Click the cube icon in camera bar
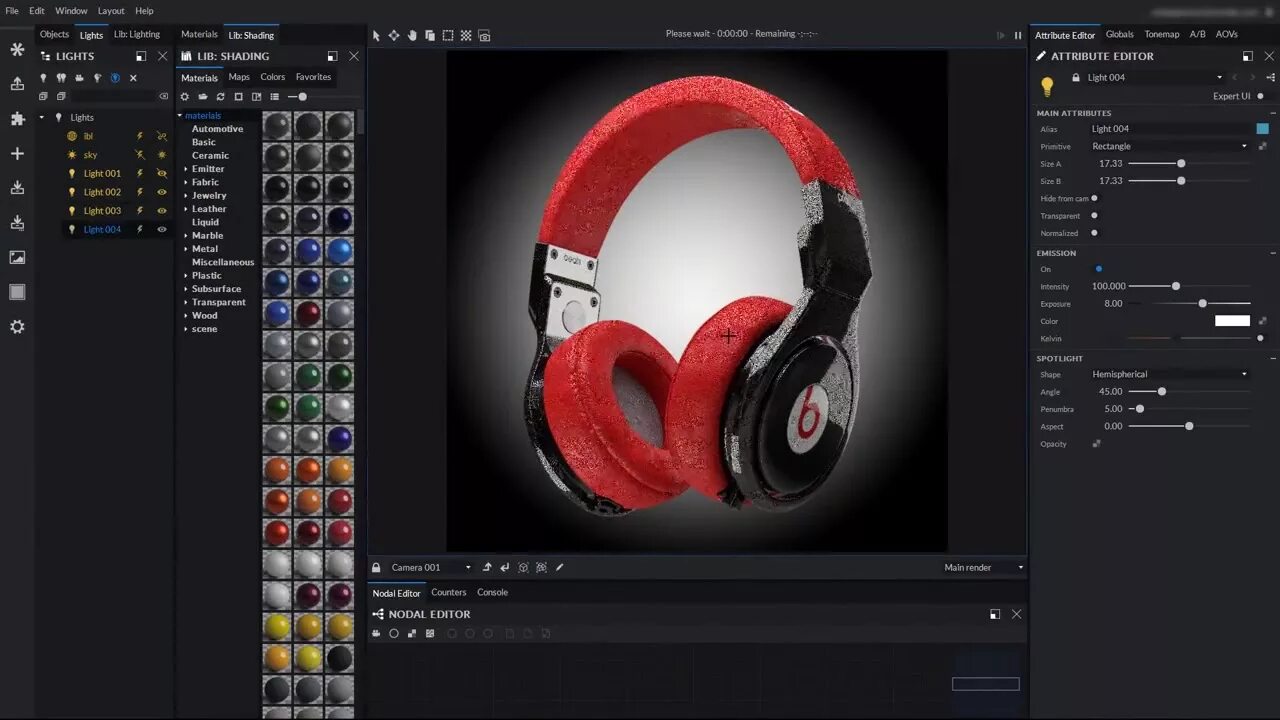Viewport: 1280px width, 720px height. [x=523, y=567]
